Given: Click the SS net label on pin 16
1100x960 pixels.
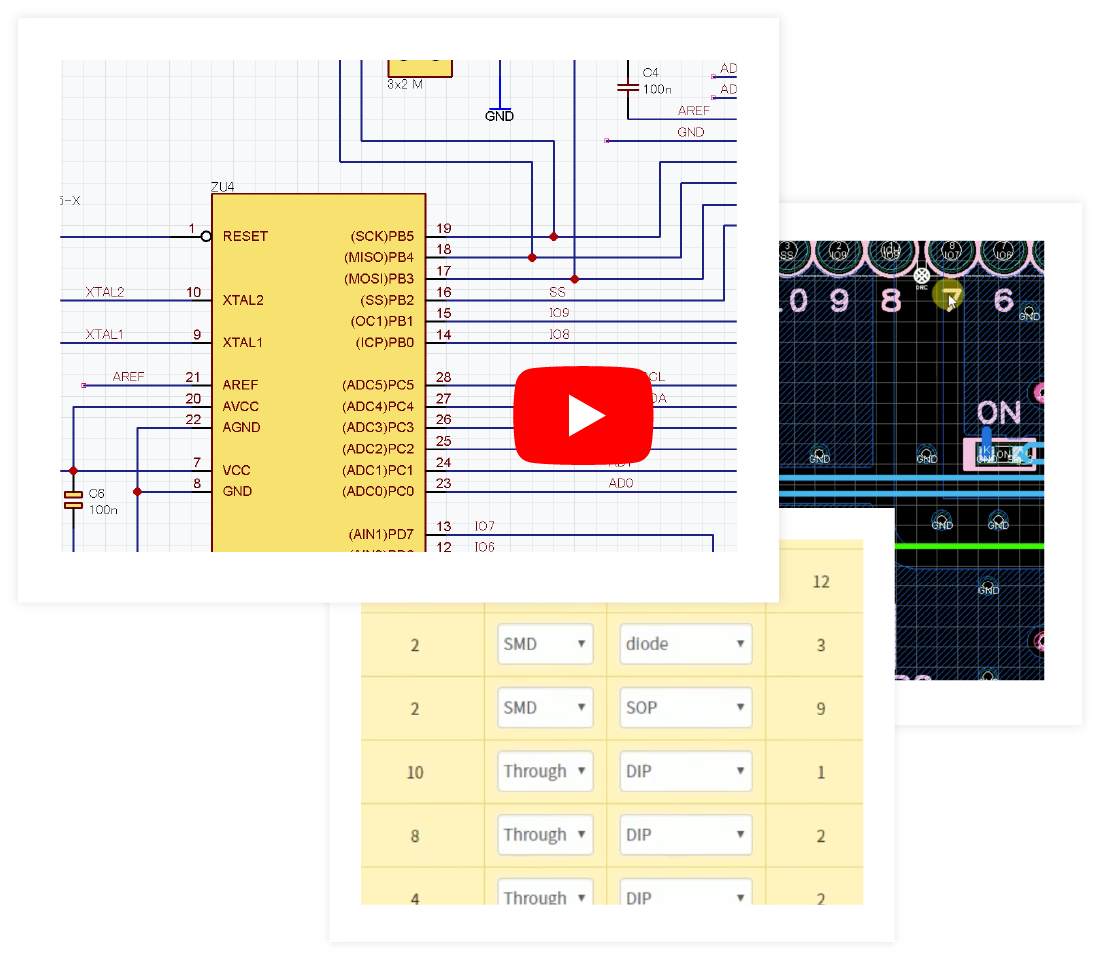Looking at the screenshot, I should coord(557,292).
